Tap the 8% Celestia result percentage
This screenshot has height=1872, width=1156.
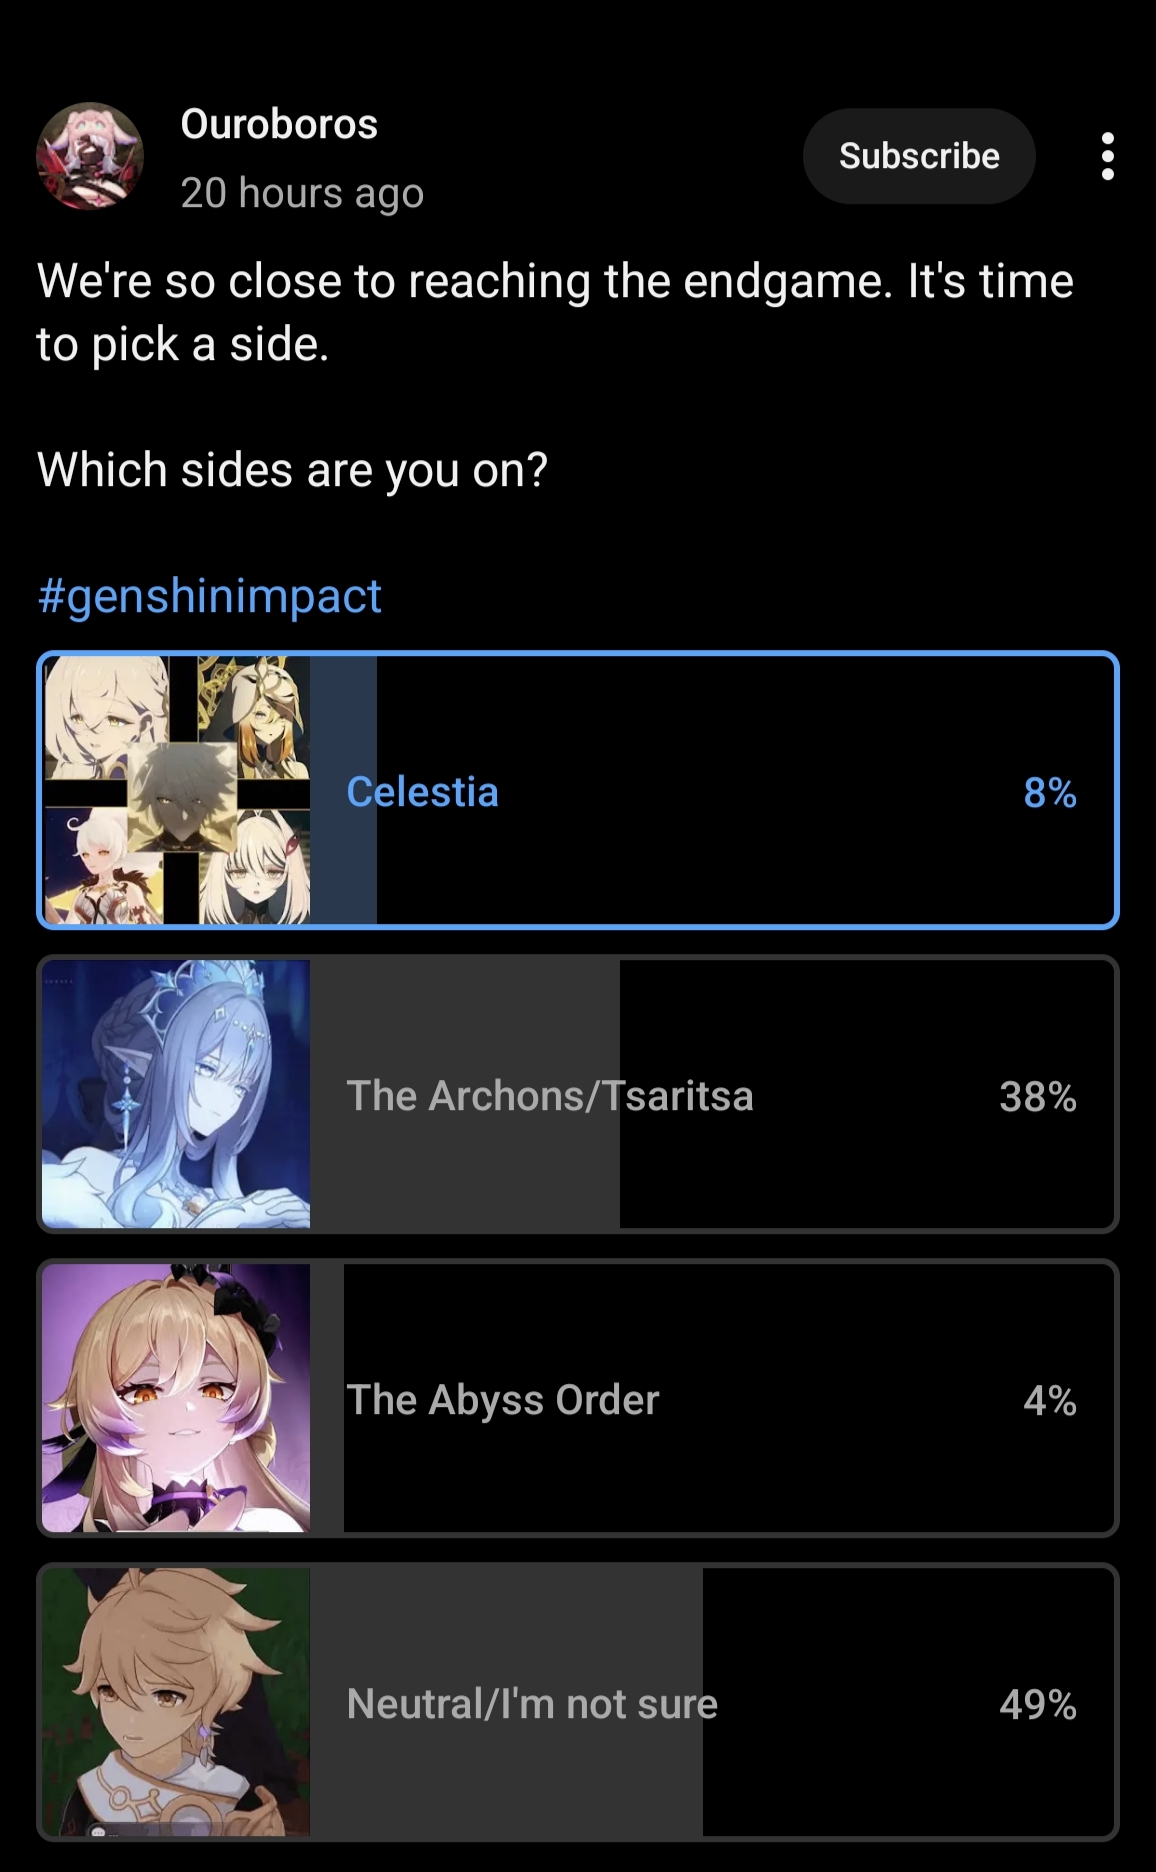click(x=1050, y=793)
